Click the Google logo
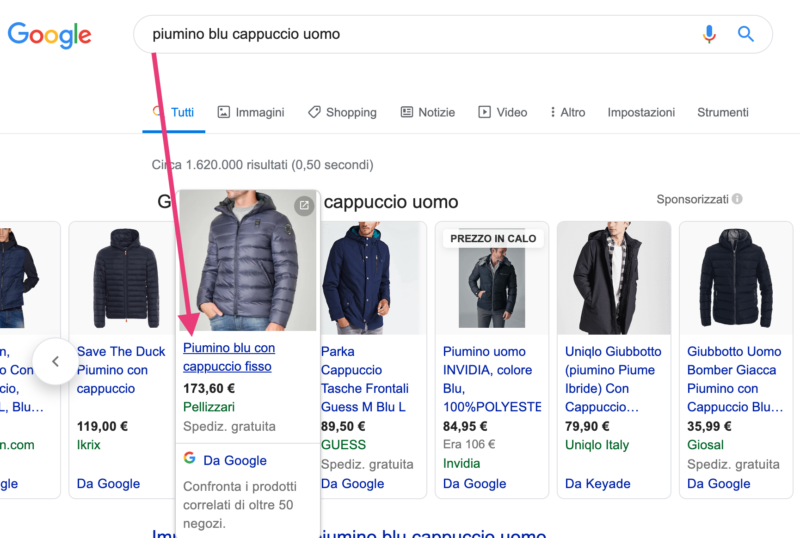The height and width of the screenshot is (538, 800). coord(49,35)
